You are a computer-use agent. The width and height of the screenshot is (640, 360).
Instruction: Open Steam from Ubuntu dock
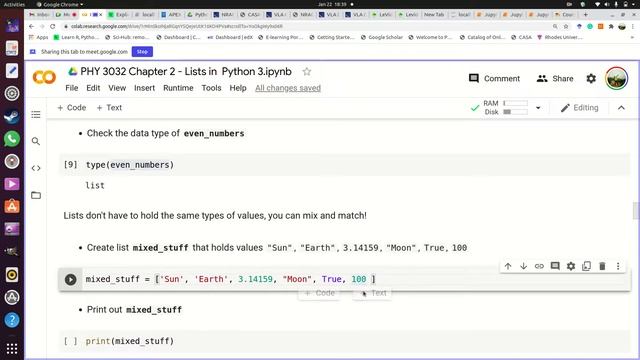[x=12, y=116]
